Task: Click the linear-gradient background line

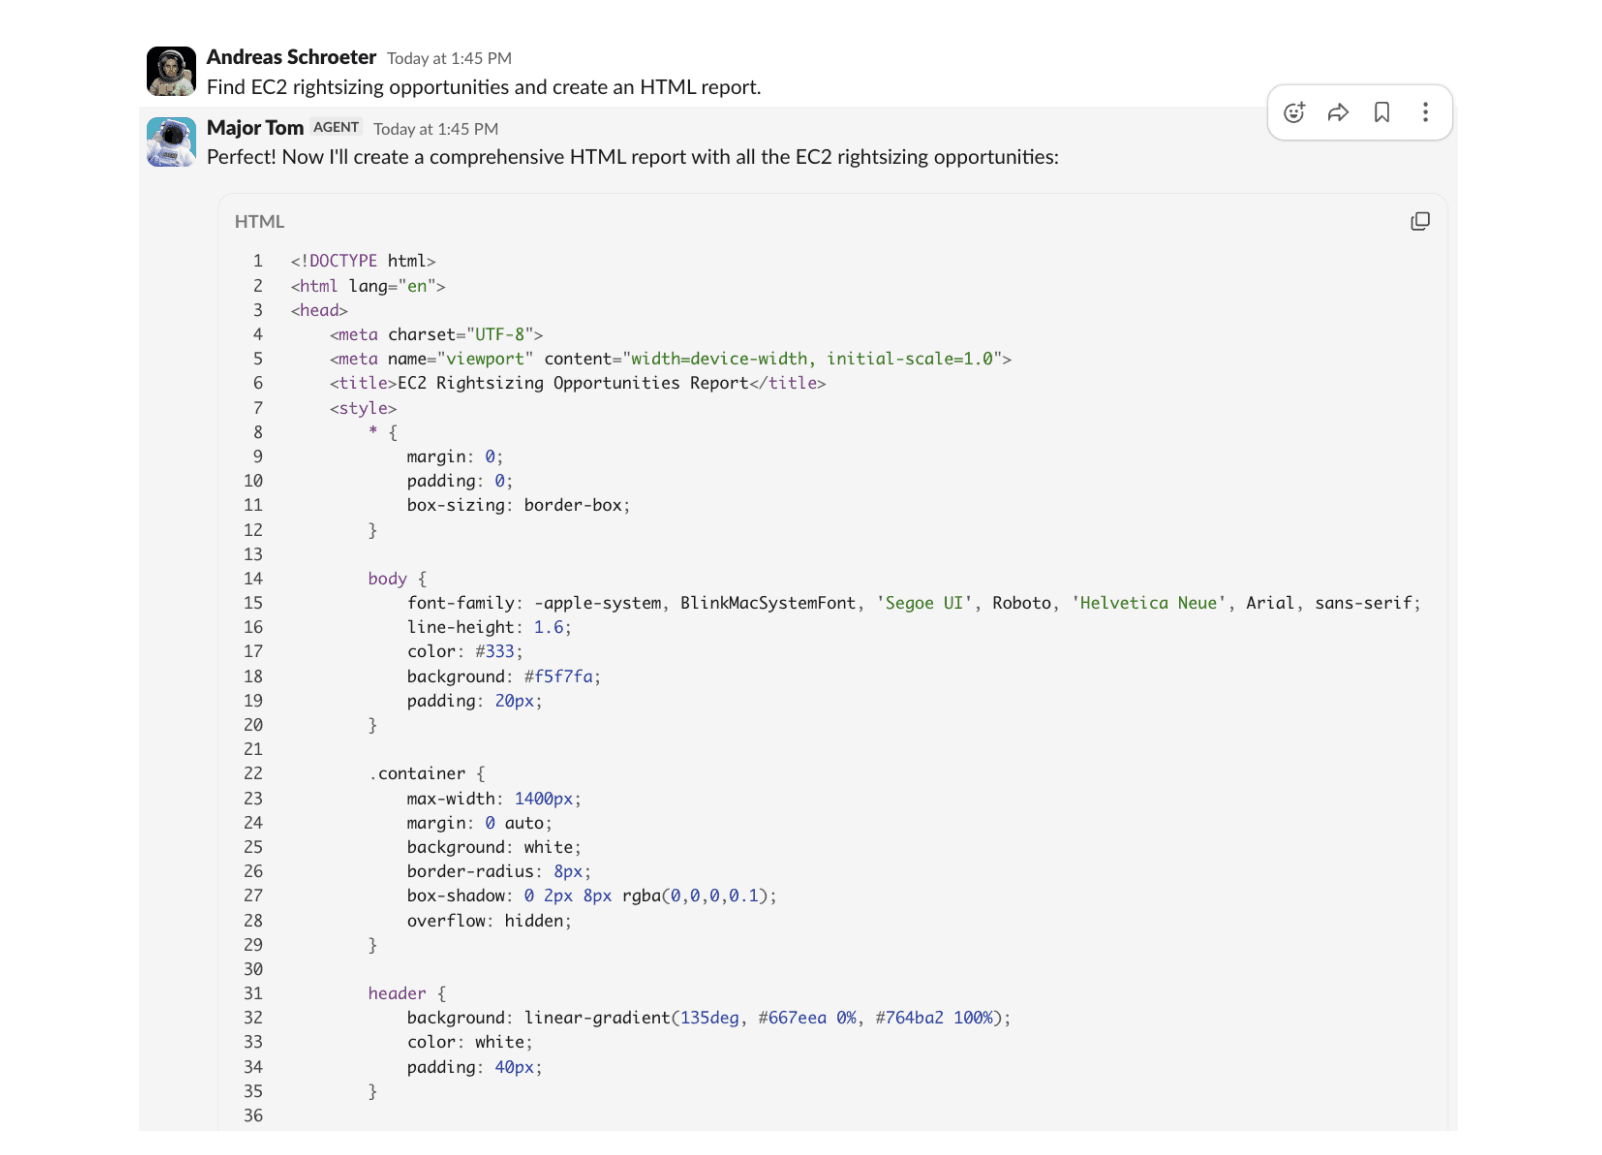Action: [x=709, y=1017]
